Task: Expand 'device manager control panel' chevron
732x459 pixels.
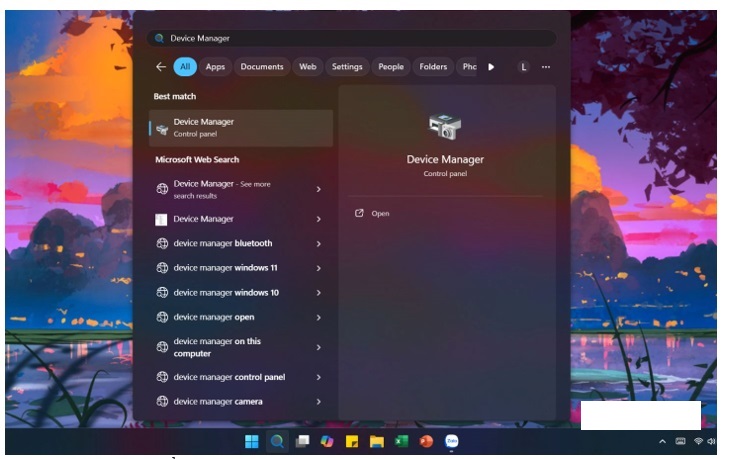Action: (x=318, y=377)
